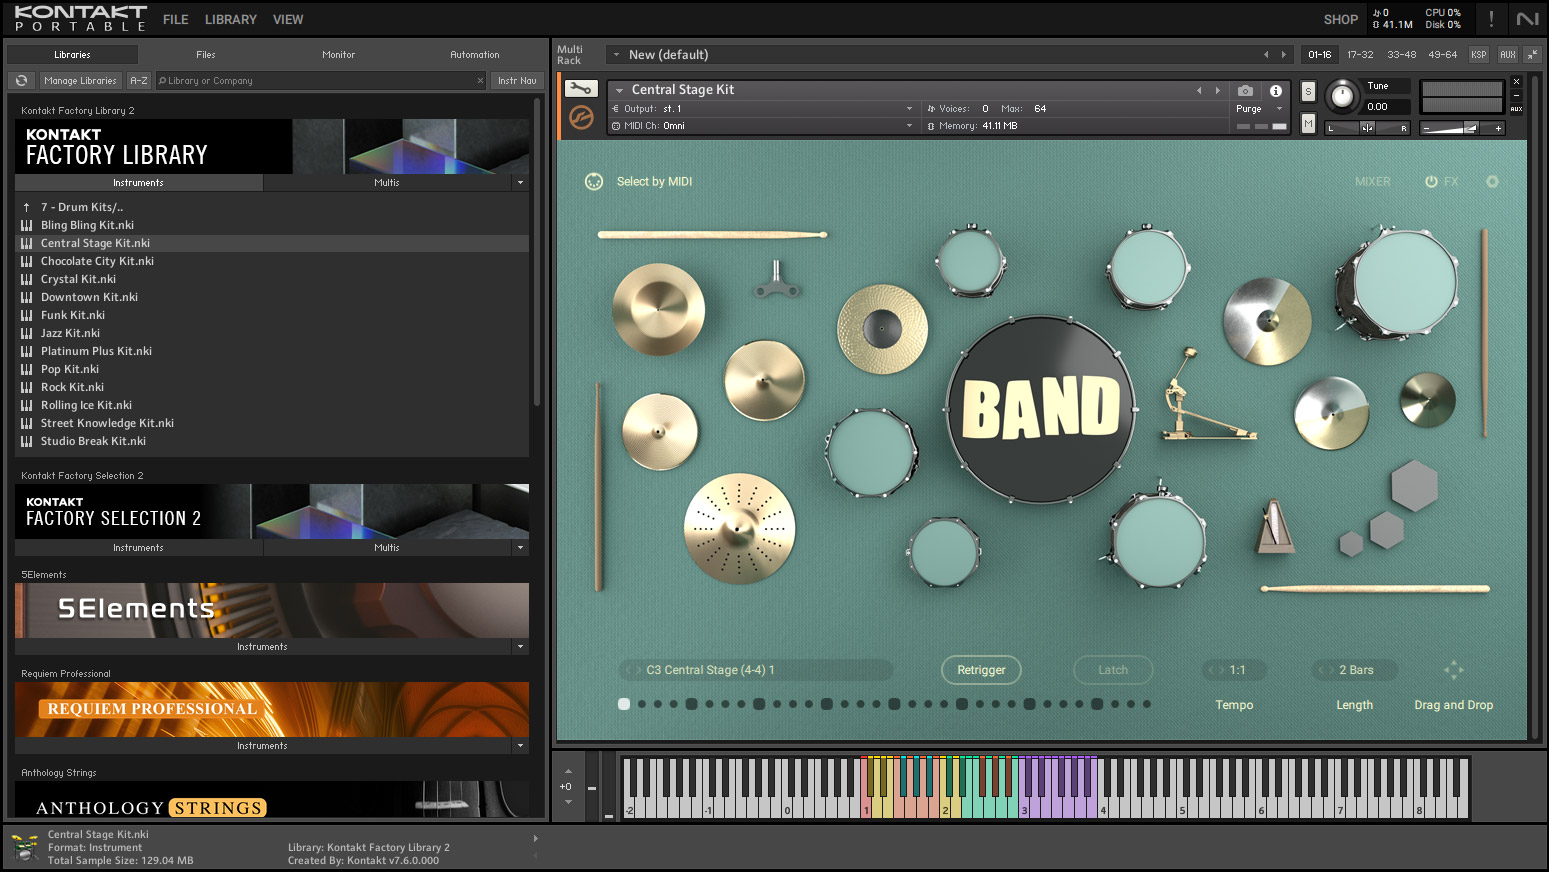
Task: Toggle Instr Nav panel
Action: tap(517, 80)
